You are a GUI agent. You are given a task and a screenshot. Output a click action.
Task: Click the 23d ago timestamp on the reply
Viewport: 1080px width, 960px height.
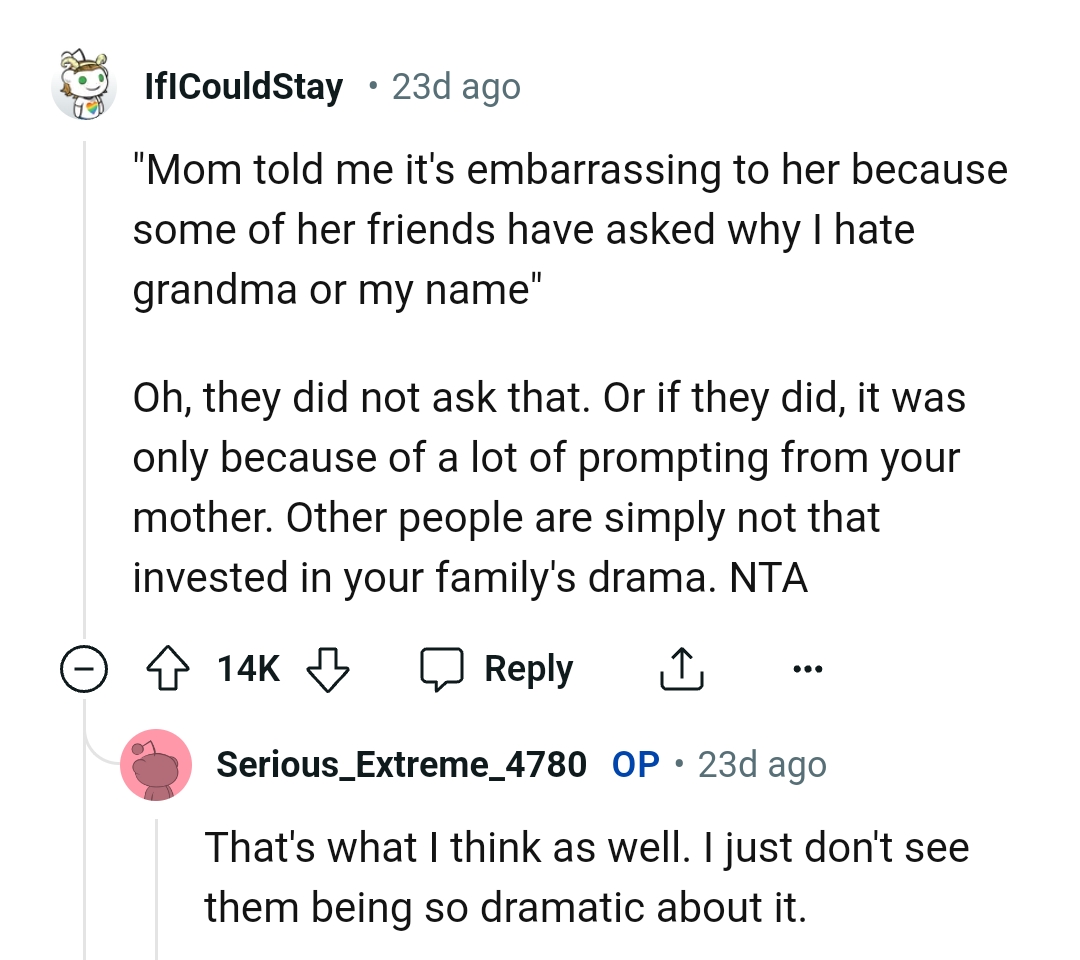coord(762,764)
